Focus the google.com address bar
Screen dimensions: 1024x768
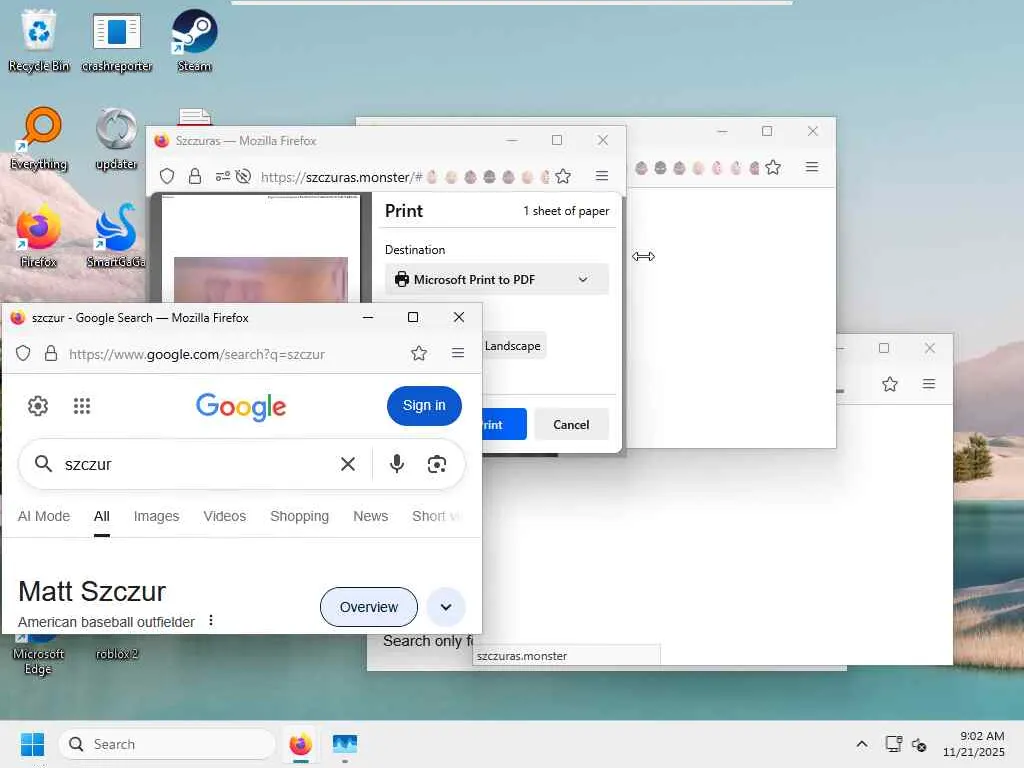[197, 354]
